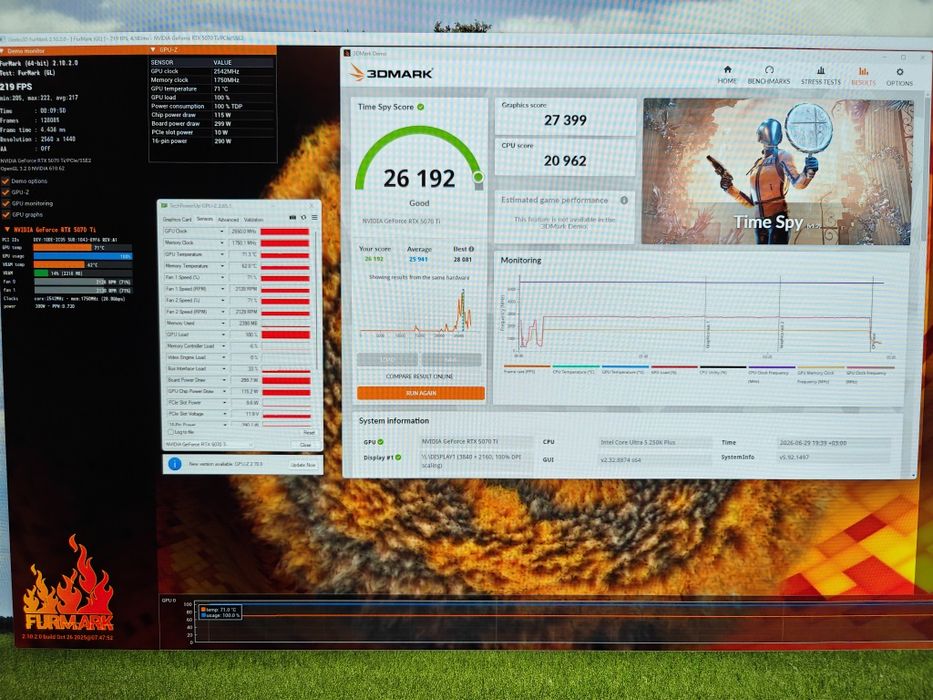Collapse the GPU-Z sensor panel header in FurMark

(x=153, y=50)
